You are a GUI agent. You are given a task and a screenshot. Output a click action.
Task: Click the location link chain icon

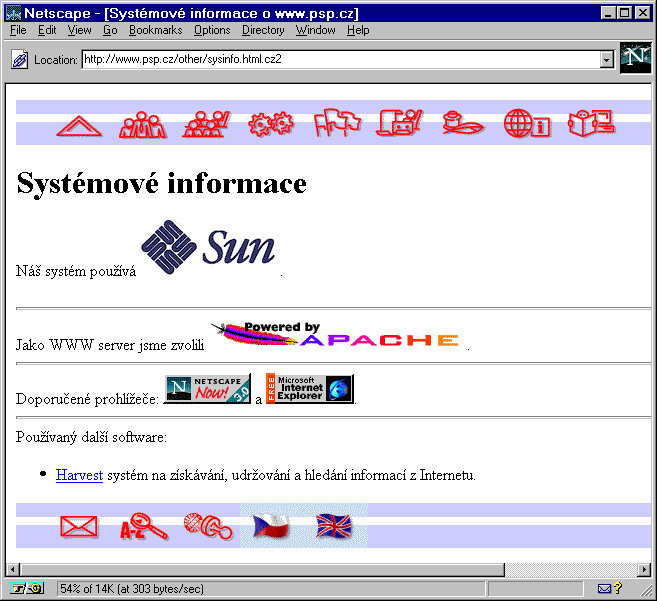[19, 60]
